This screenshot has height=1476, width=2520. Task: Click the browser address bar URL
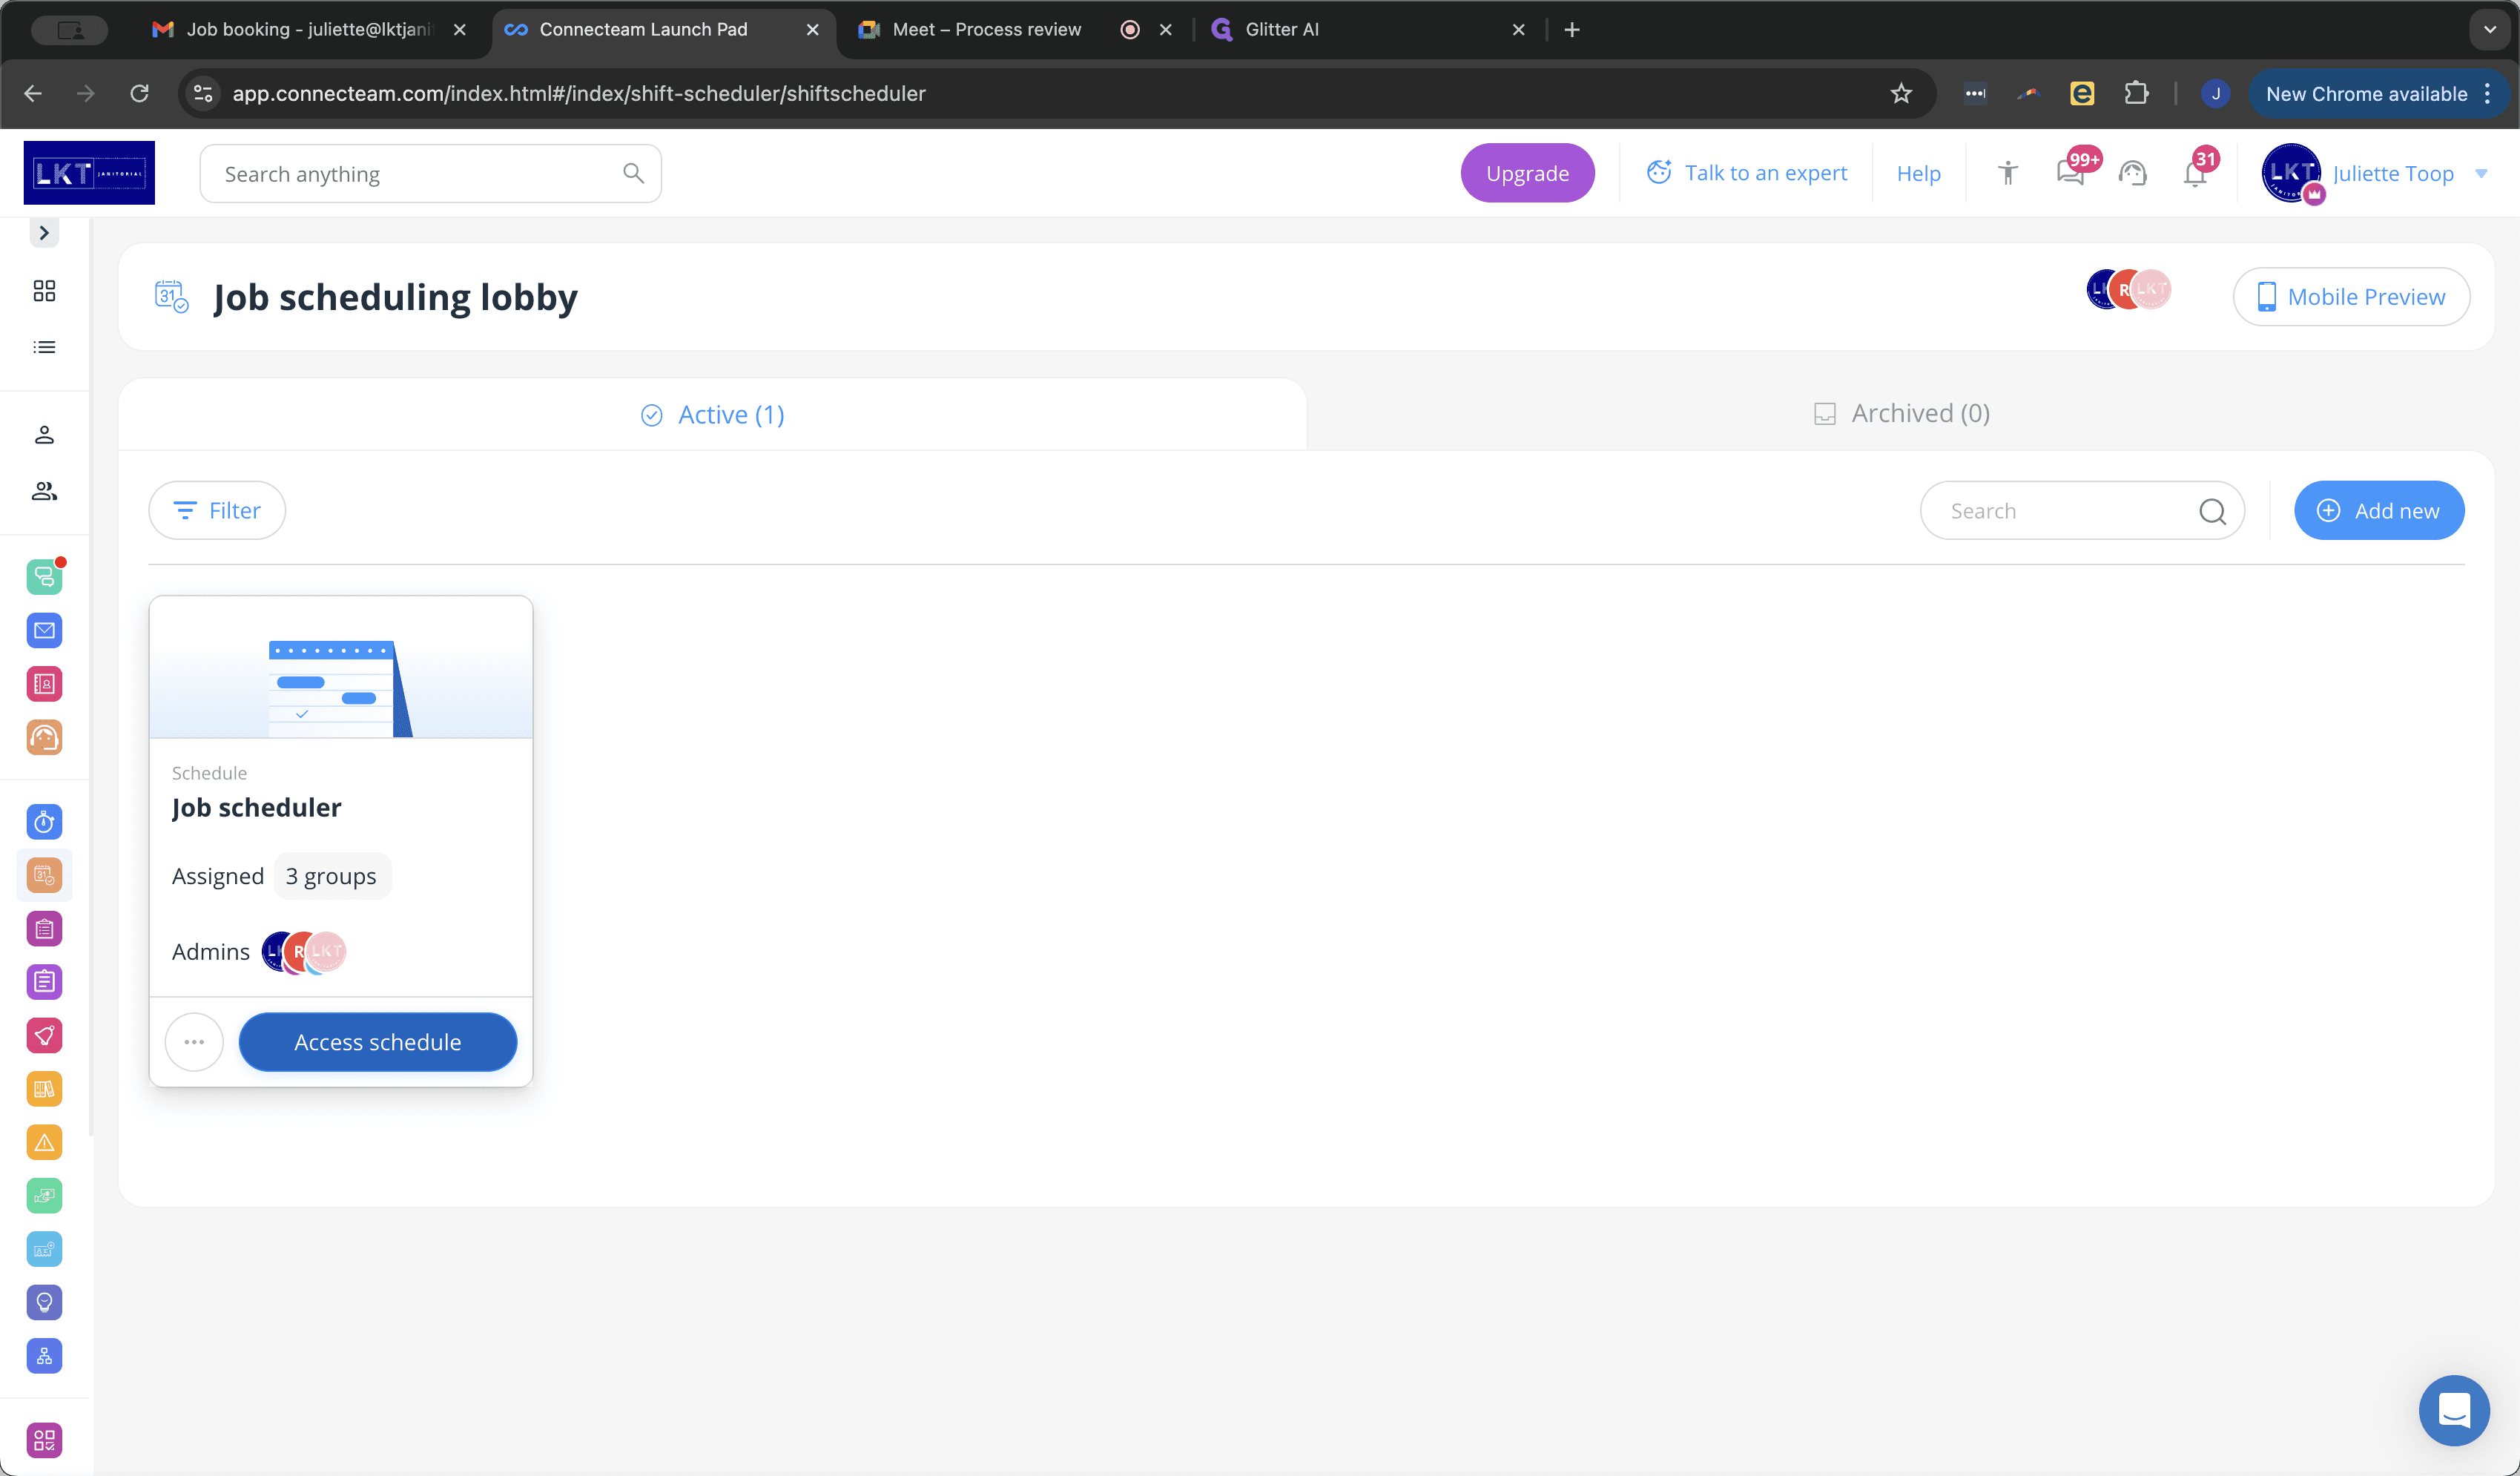(579, 93)
